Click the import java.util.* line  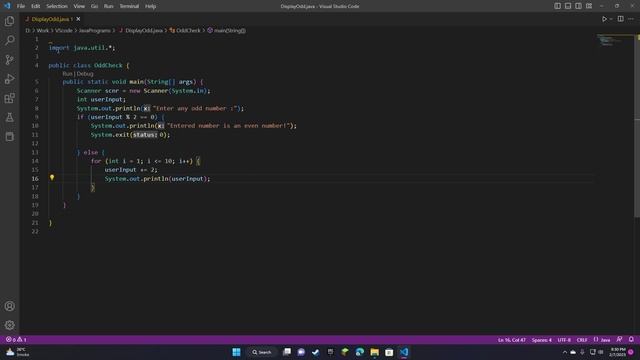click(x=82, y=48)
